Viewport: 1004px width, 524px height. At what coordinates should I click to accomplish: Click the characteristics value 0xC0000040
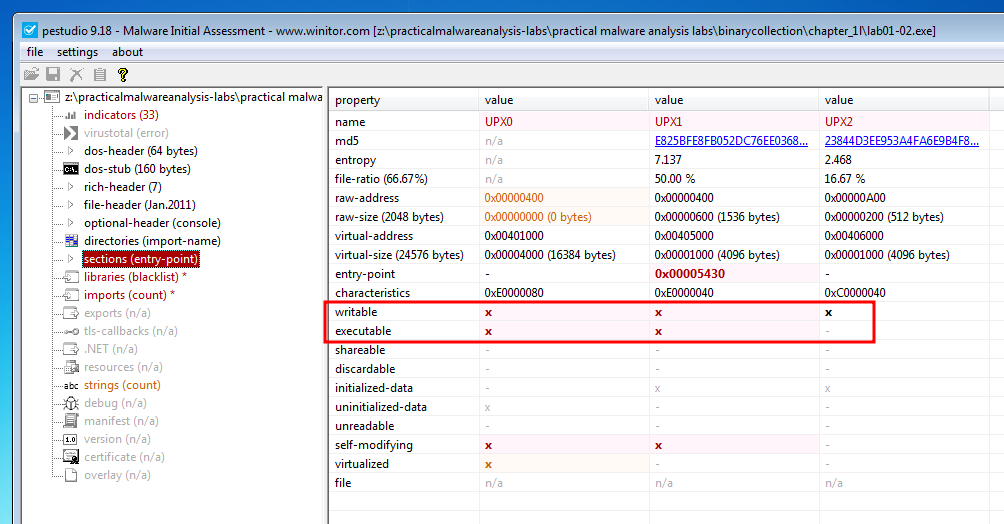click(855, 293)
